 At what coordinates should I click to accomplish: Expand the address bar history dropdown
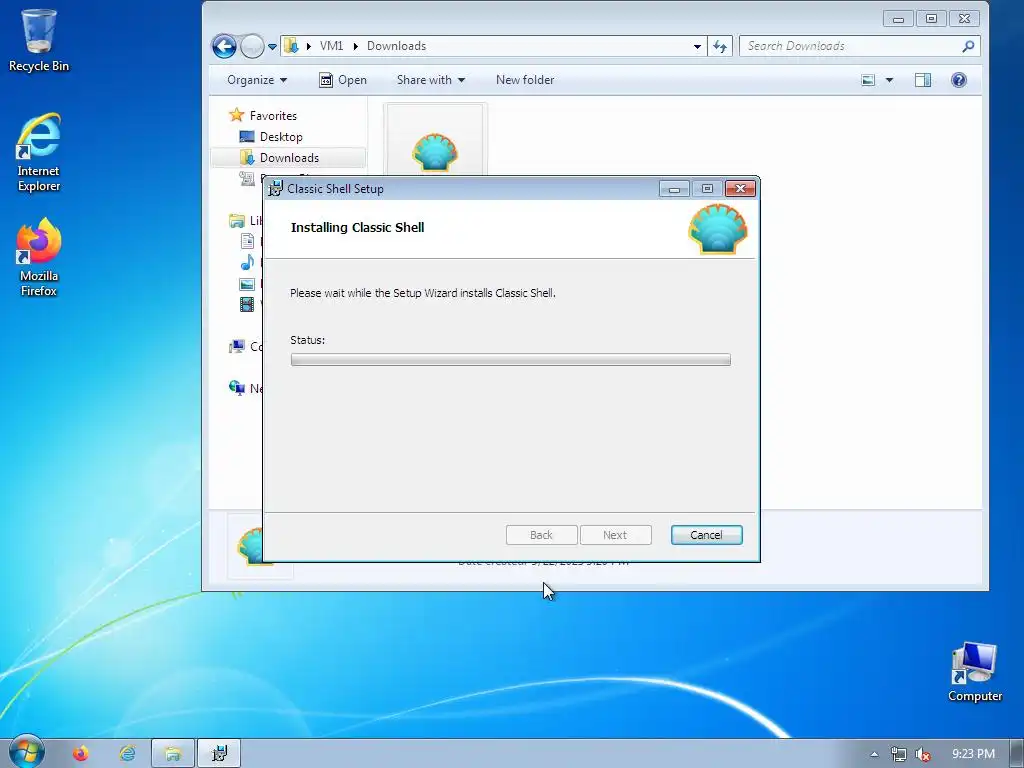[x=697, y=46]
